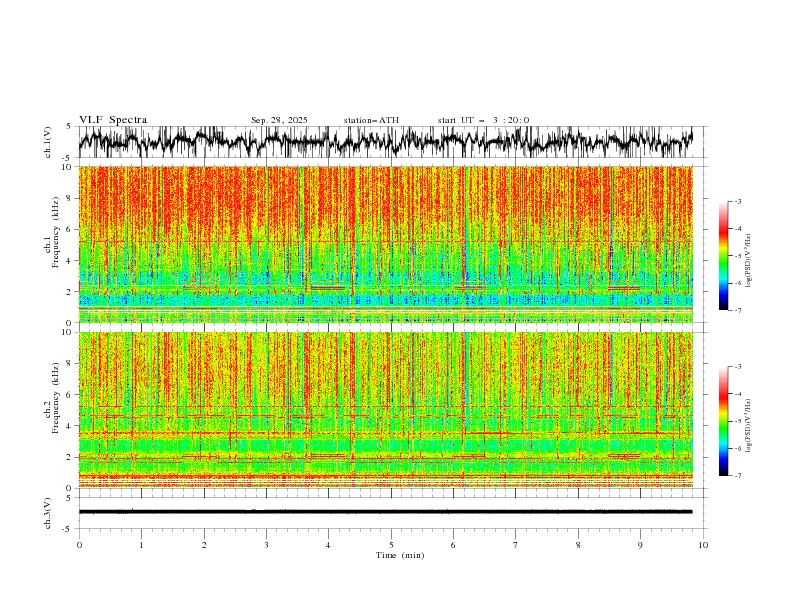Click the "VLF Spectra" plot title

(x=113, y=120)
